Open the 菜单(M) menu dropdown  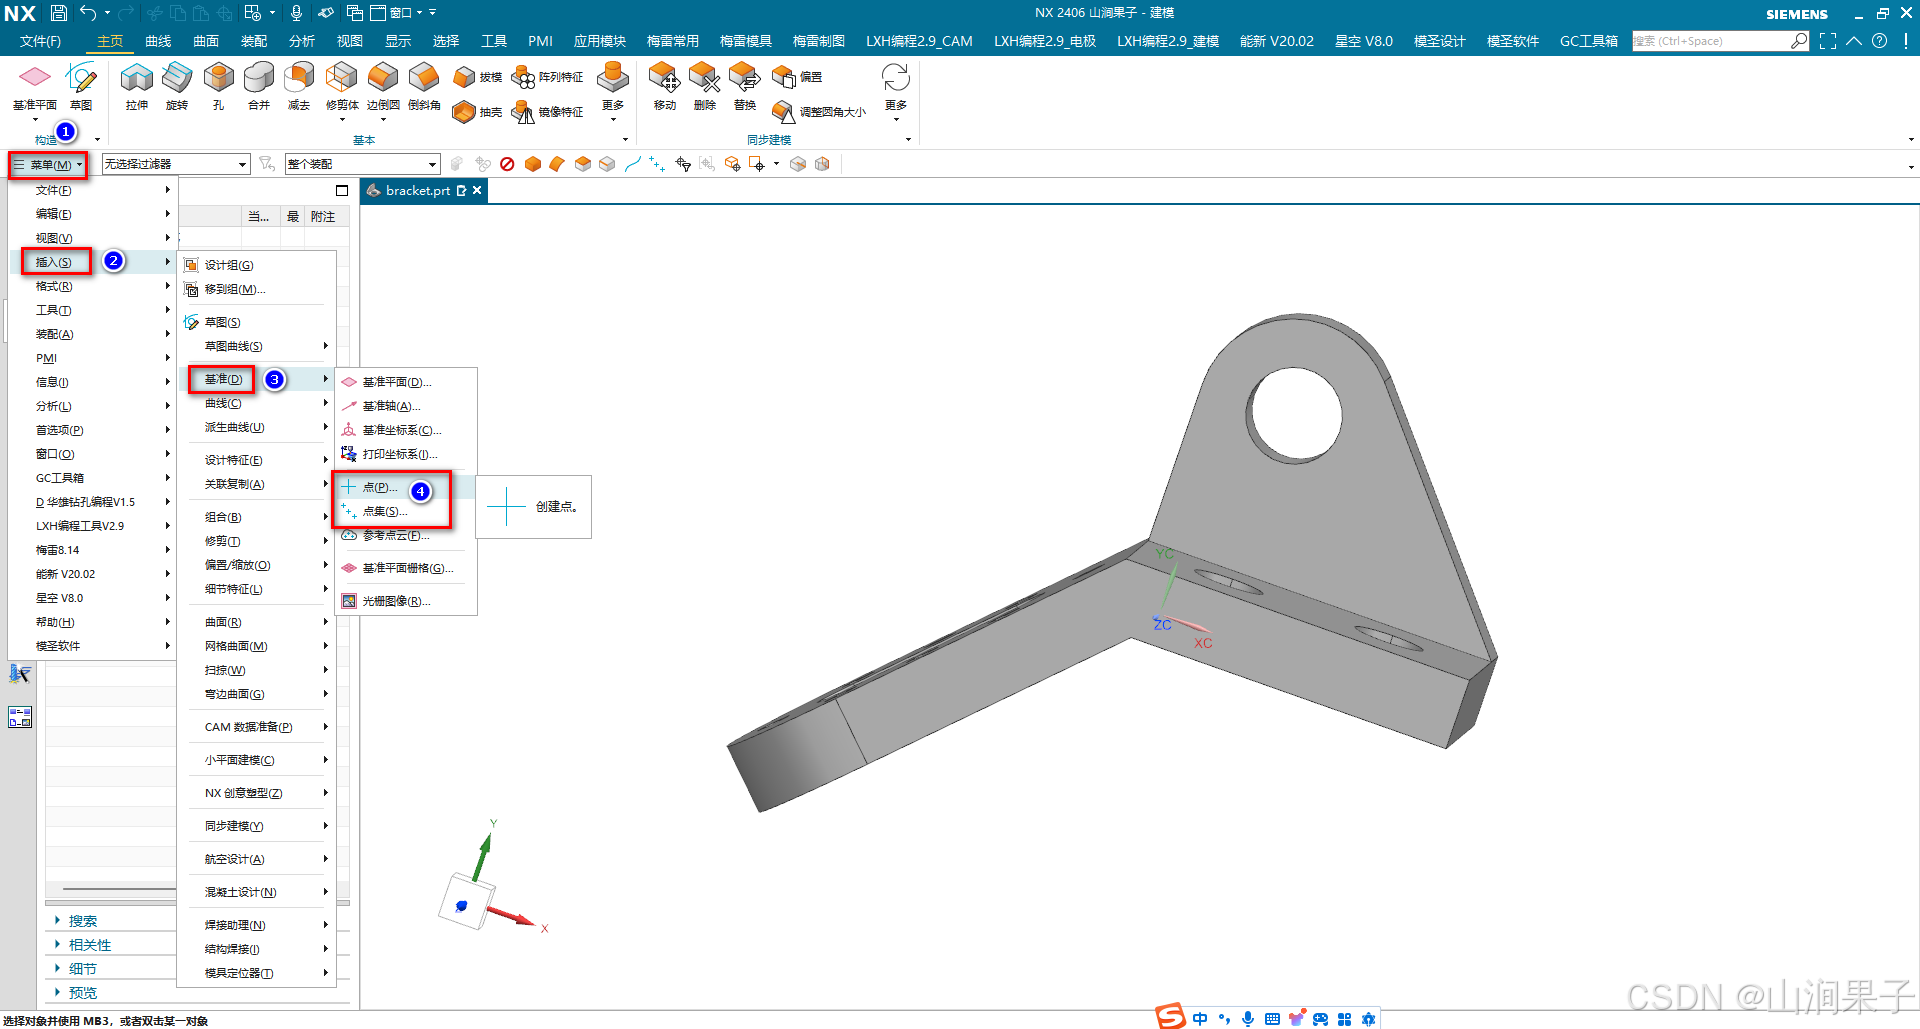(x=48, y=164)
